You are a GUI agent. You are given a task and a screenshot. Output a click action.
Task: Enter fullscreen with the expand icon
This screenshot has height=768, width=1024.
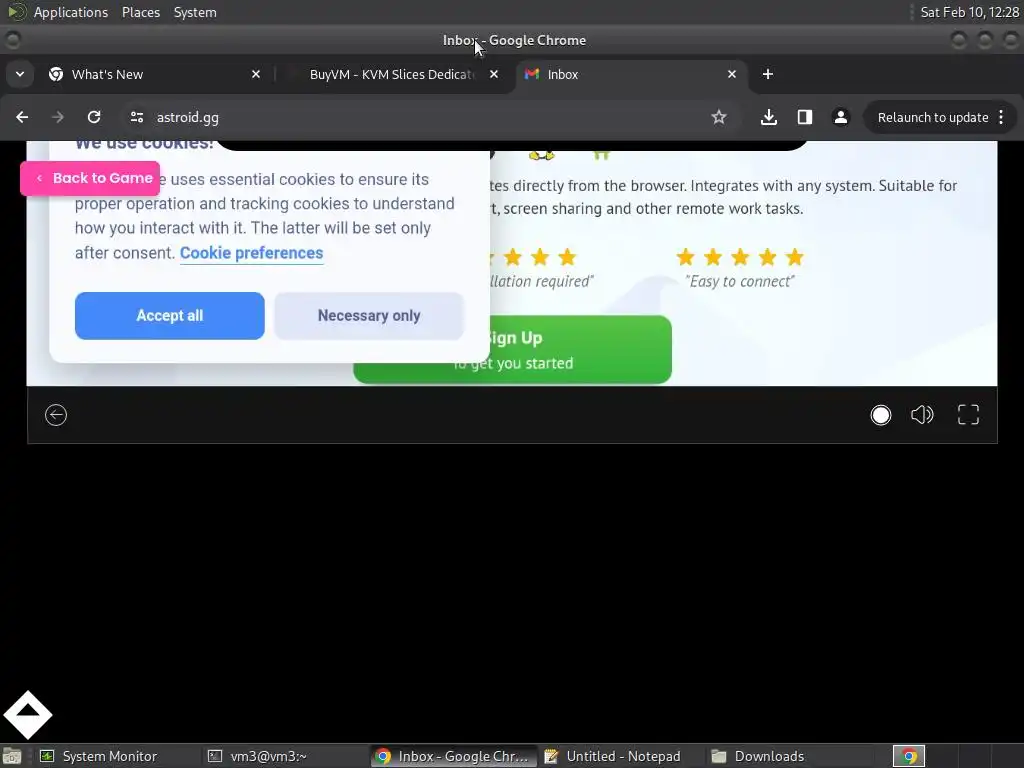(968, 415)
